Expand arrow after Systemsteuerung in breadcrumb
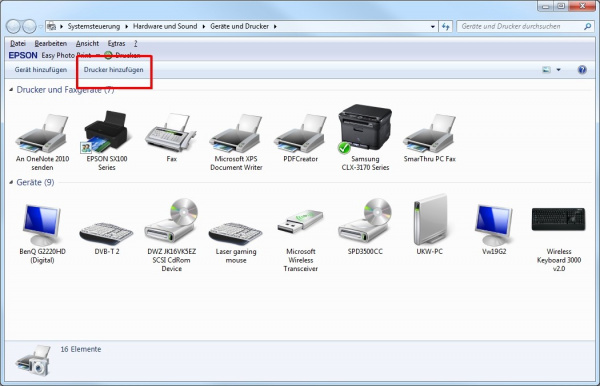This screenshot has height=386, width=600. [126, 26]
